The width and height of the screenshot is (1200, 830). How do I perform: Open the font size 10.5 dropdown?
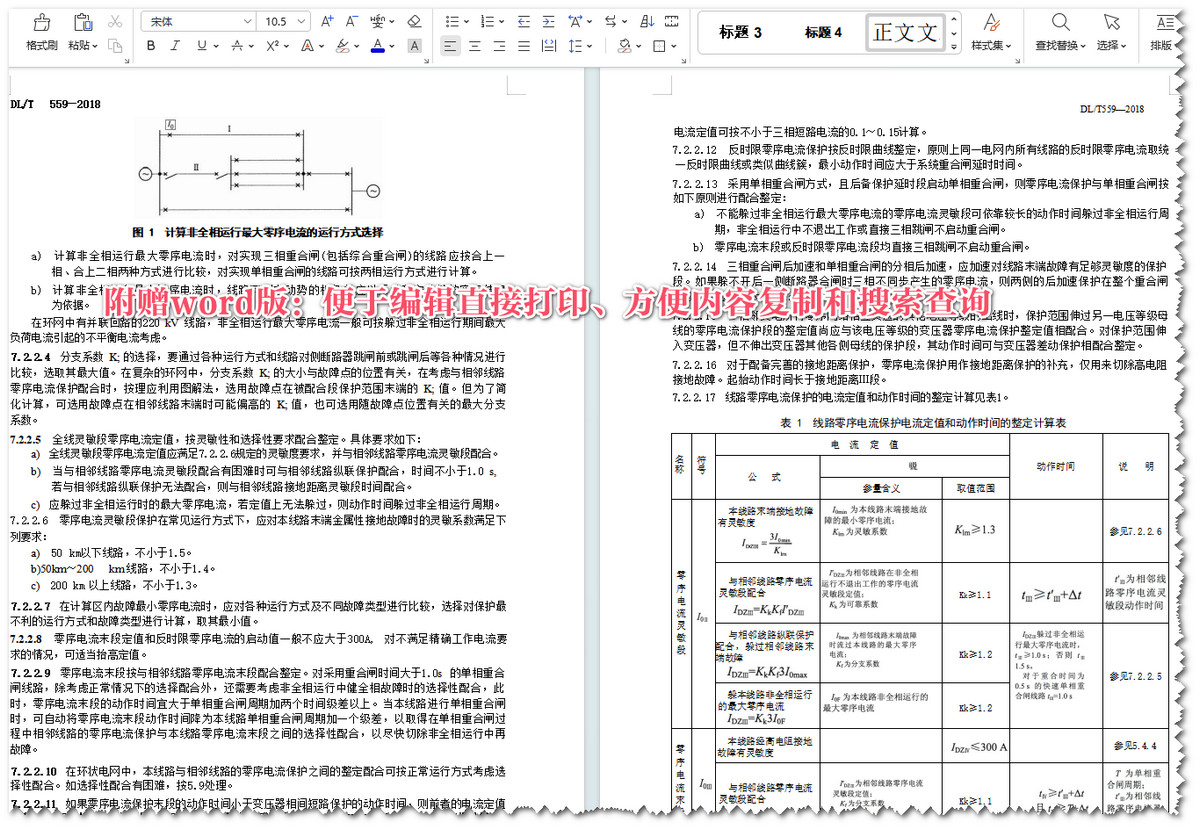285,21
